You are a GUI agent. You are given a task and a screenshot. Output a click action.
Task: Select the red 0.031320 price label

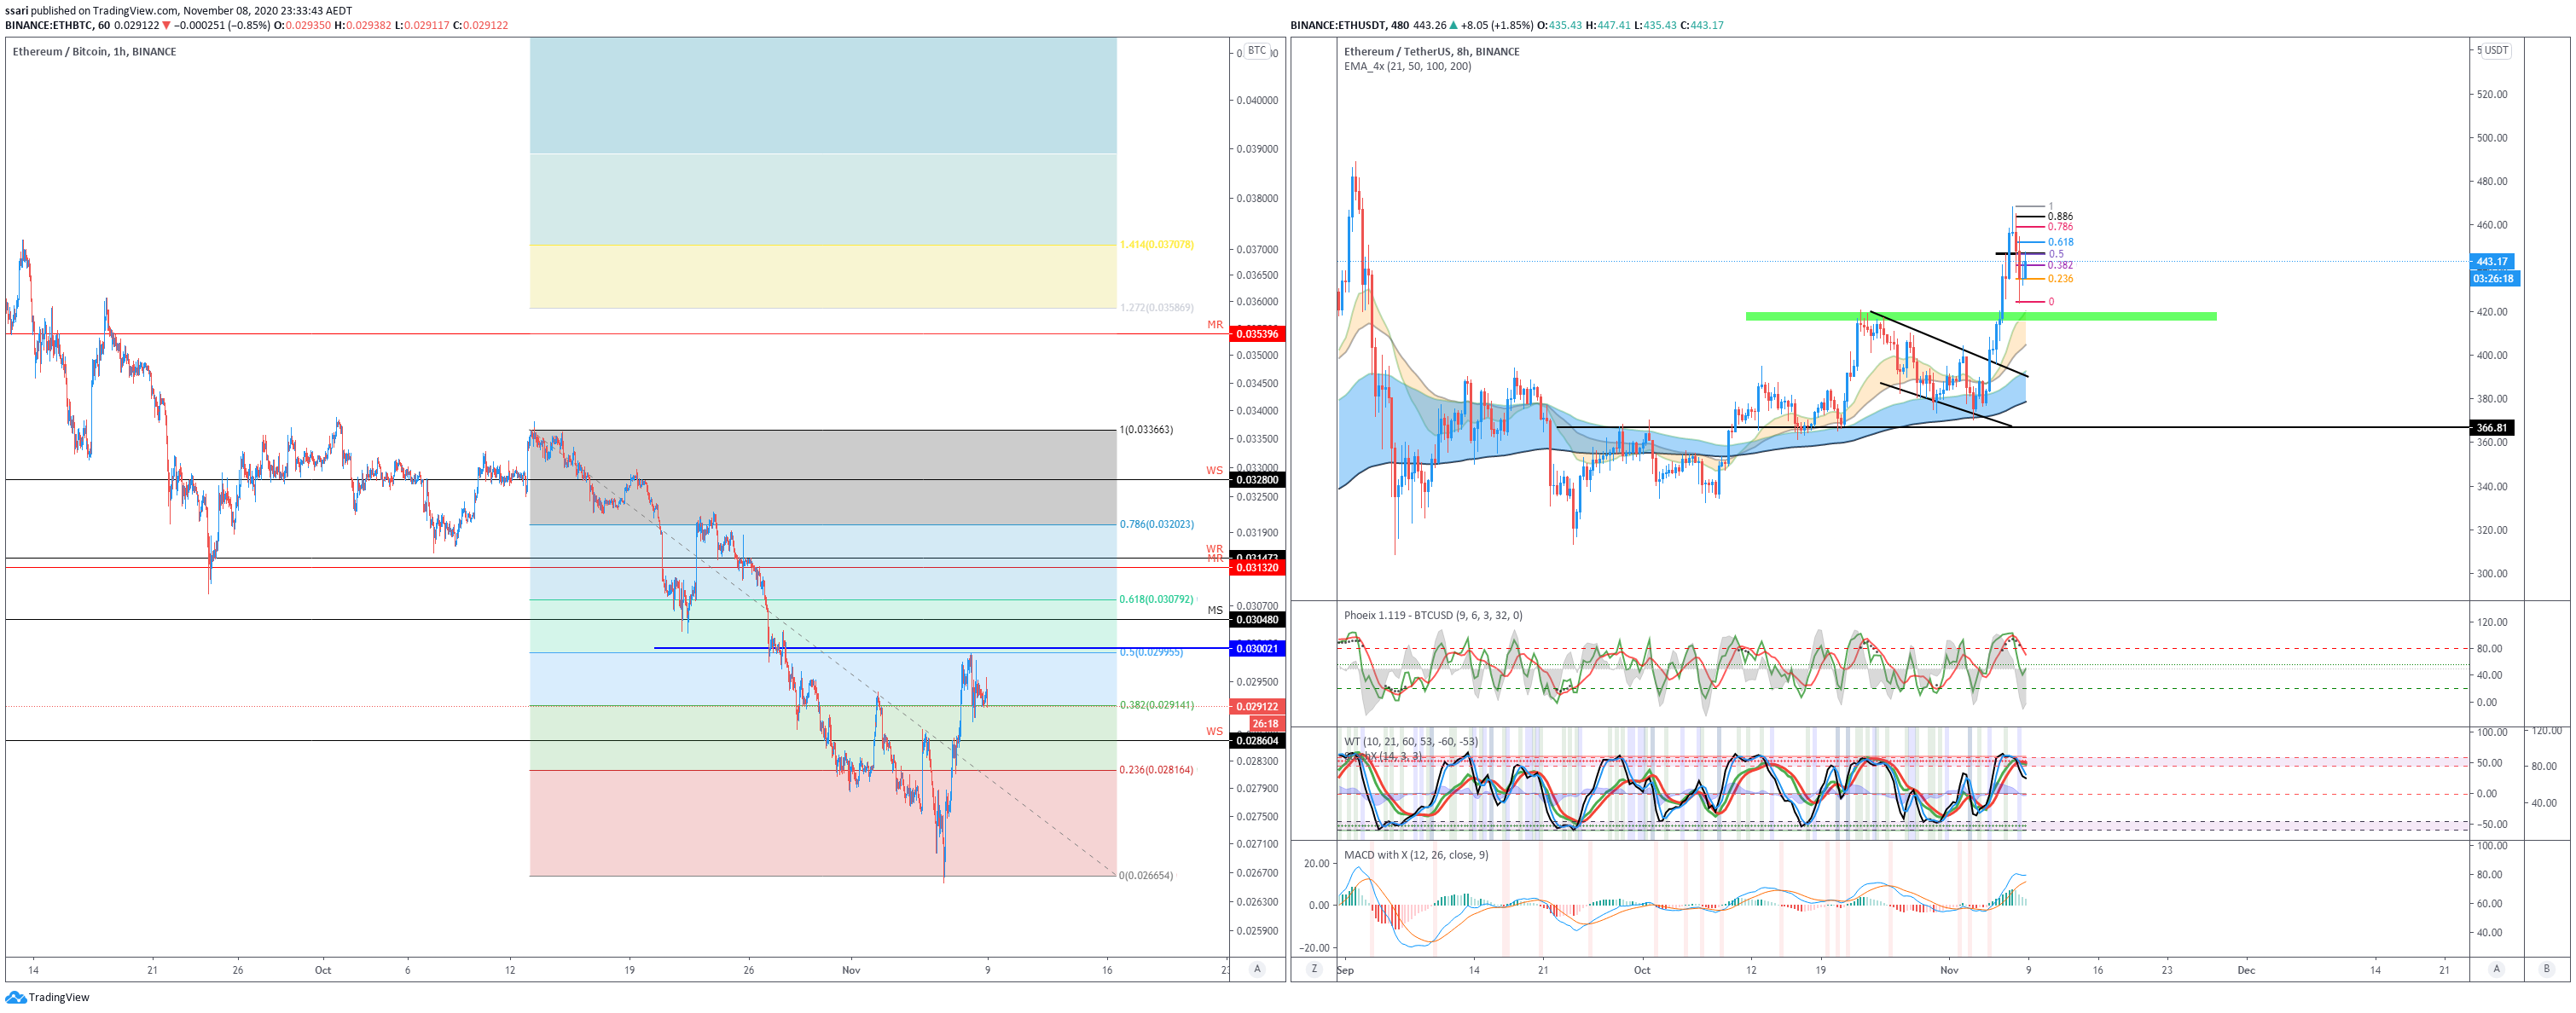[x=1257, y=568]
